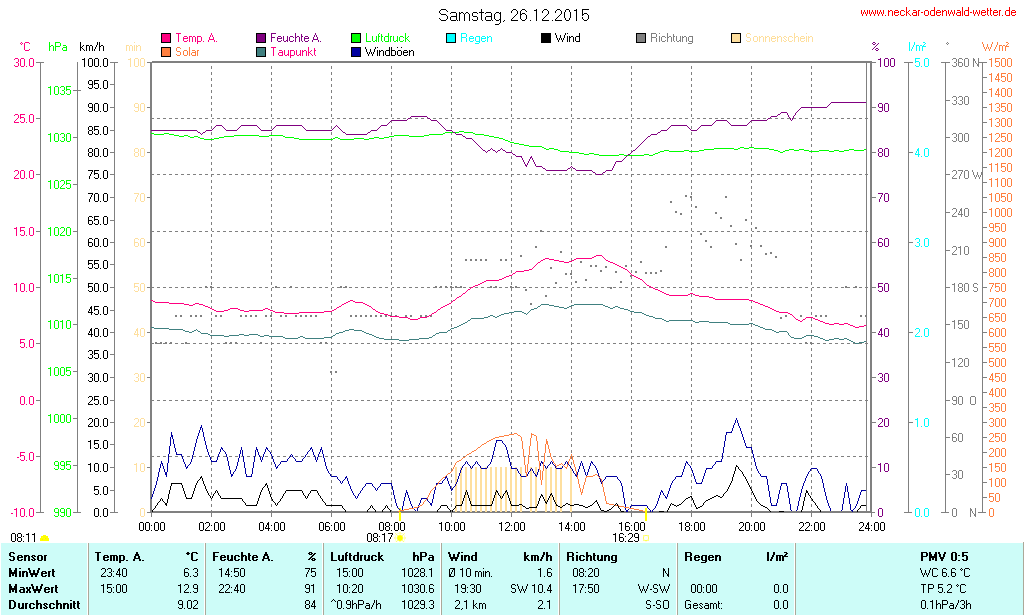Image resolution: width=1024 pixels, height=615 pixels.
Task: Click the pink Temp. A. legend swatch
Action: click(166, 38)
